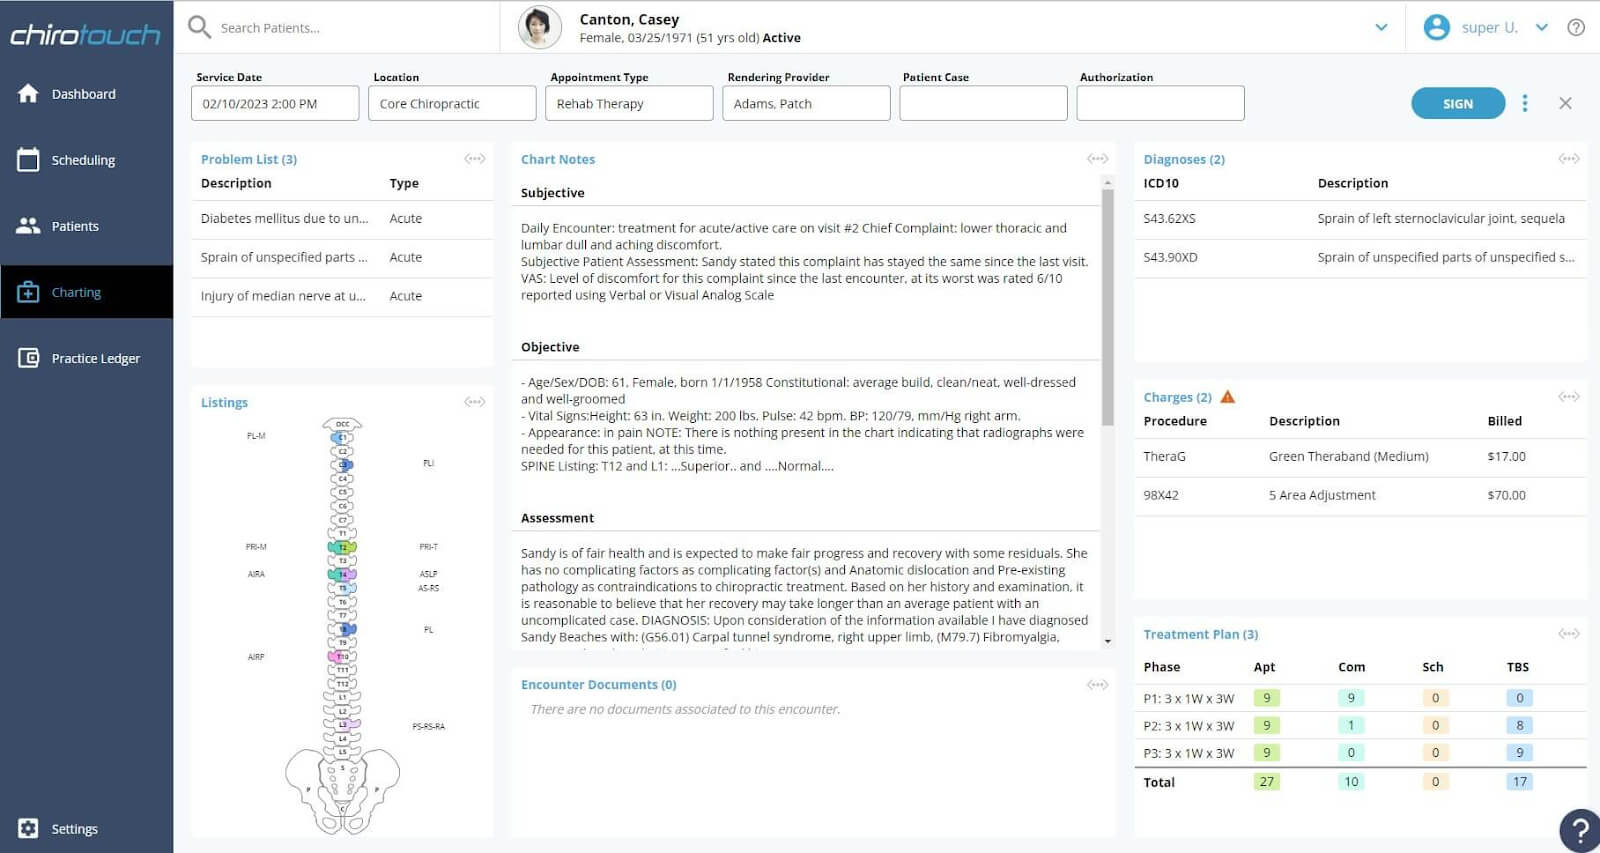This screenshot has height=853, width=1600.
Task: Expand the Treatment Plan panel arrows
Action: click(x=1569, y=634)
